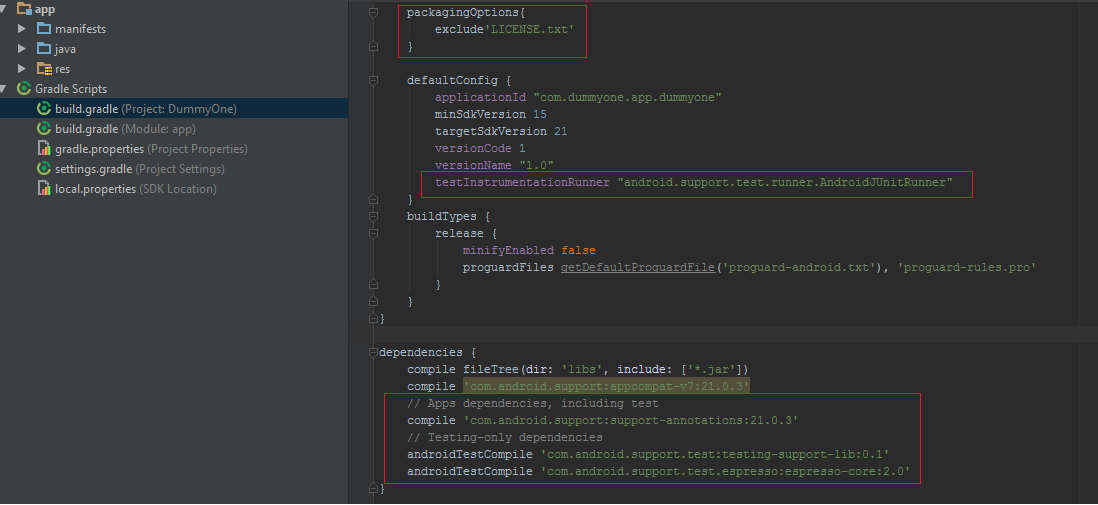The width and height of the screenshot is (1098, 505).
Task: Select the res folder label
Action: [x=62, y=69]
